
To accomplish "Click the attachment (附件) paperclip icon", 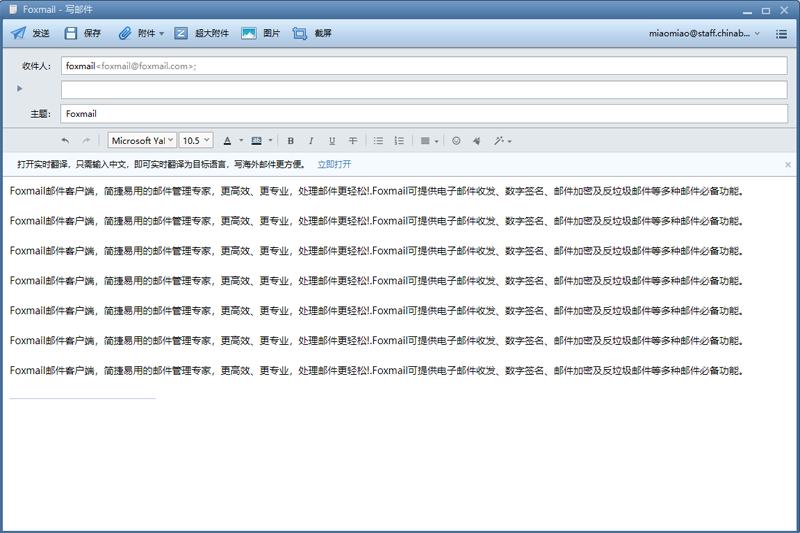I will point(125,33).
